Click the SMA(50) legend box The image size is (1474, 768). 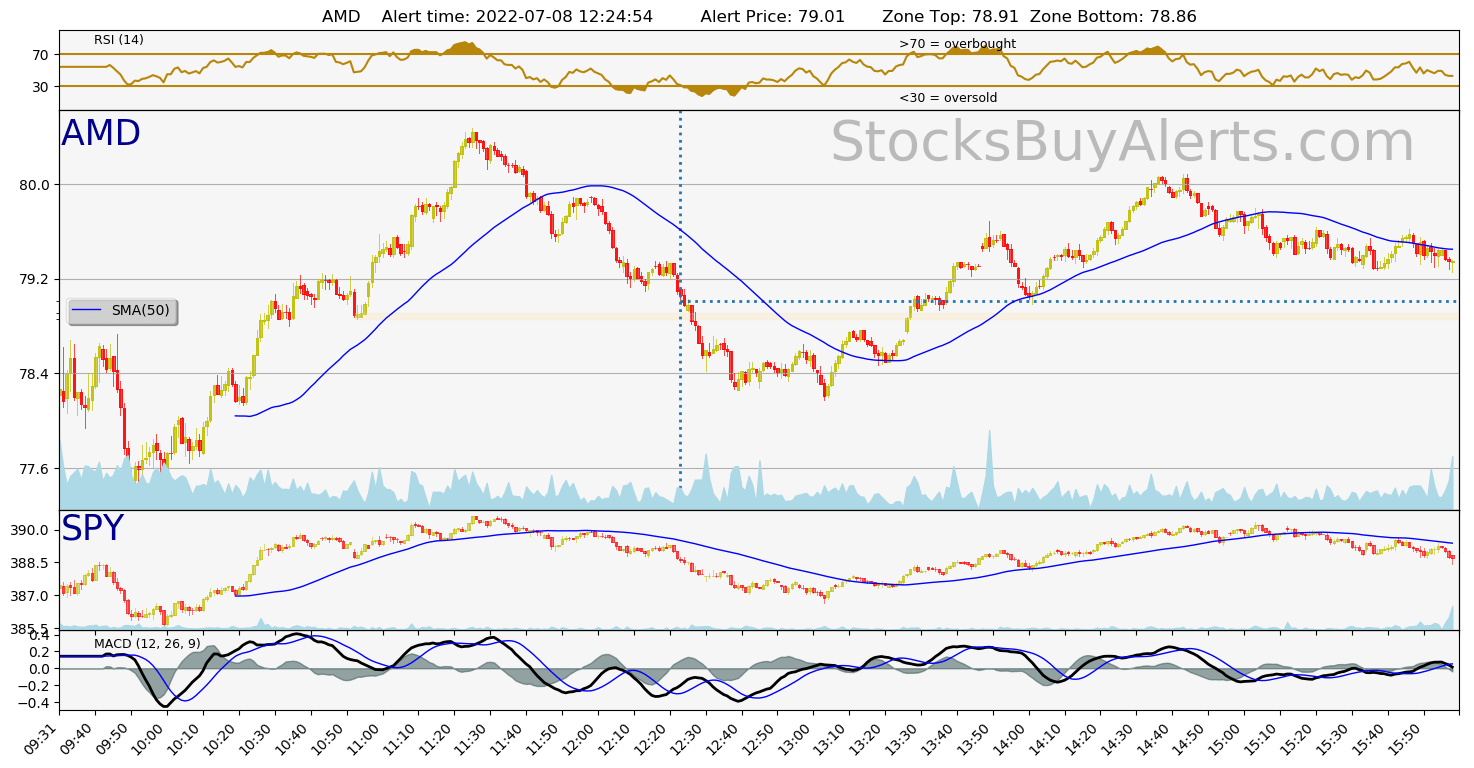tap(123, 311)
